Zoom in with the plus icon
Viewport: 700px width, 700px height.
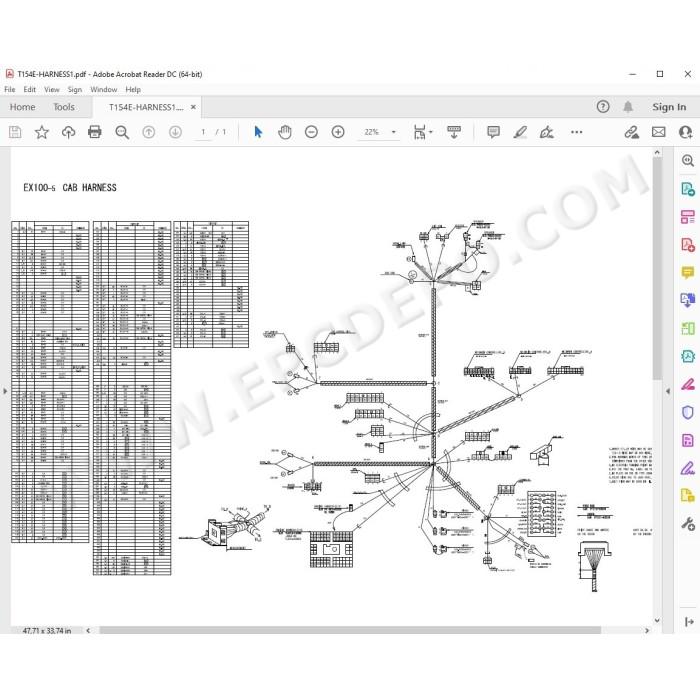click(x=338, y=132)
